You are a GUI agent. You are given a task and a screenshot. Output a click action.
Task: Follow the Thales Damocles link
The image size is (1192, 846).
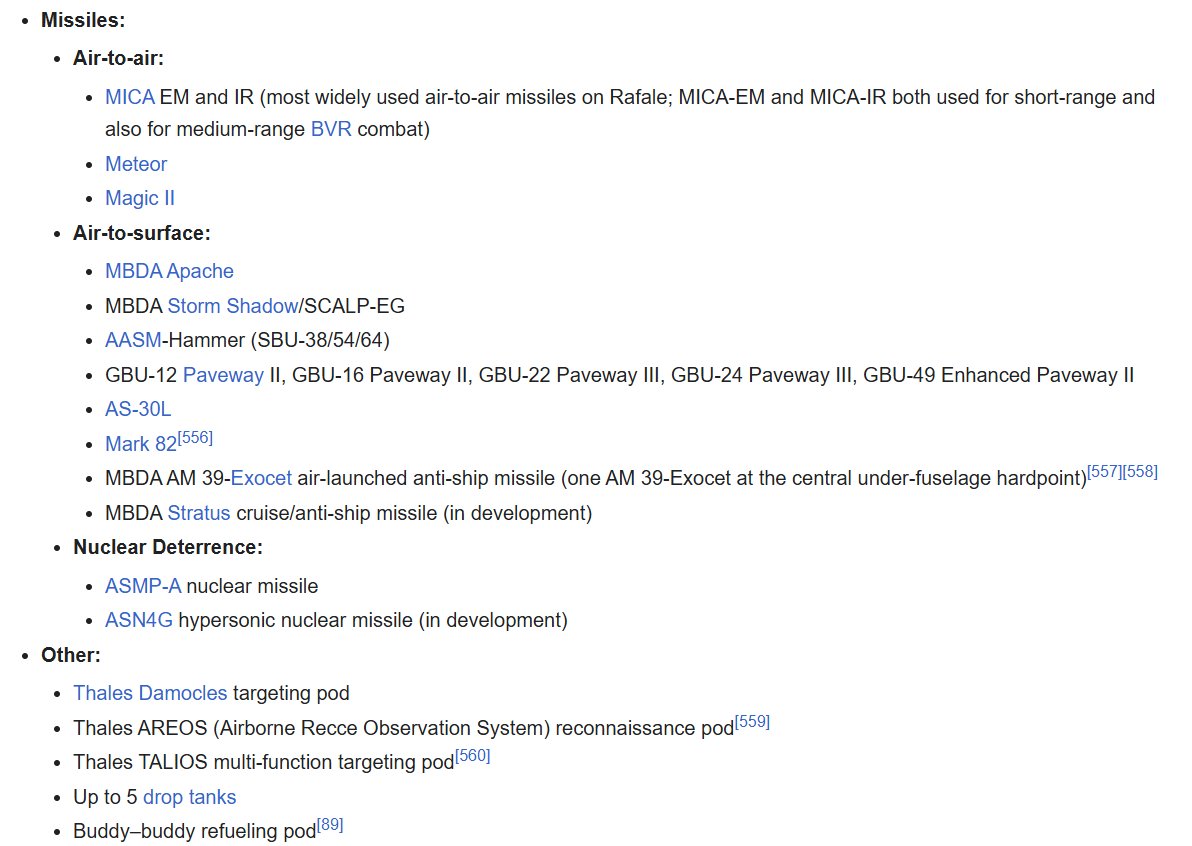tap(151, 694)
